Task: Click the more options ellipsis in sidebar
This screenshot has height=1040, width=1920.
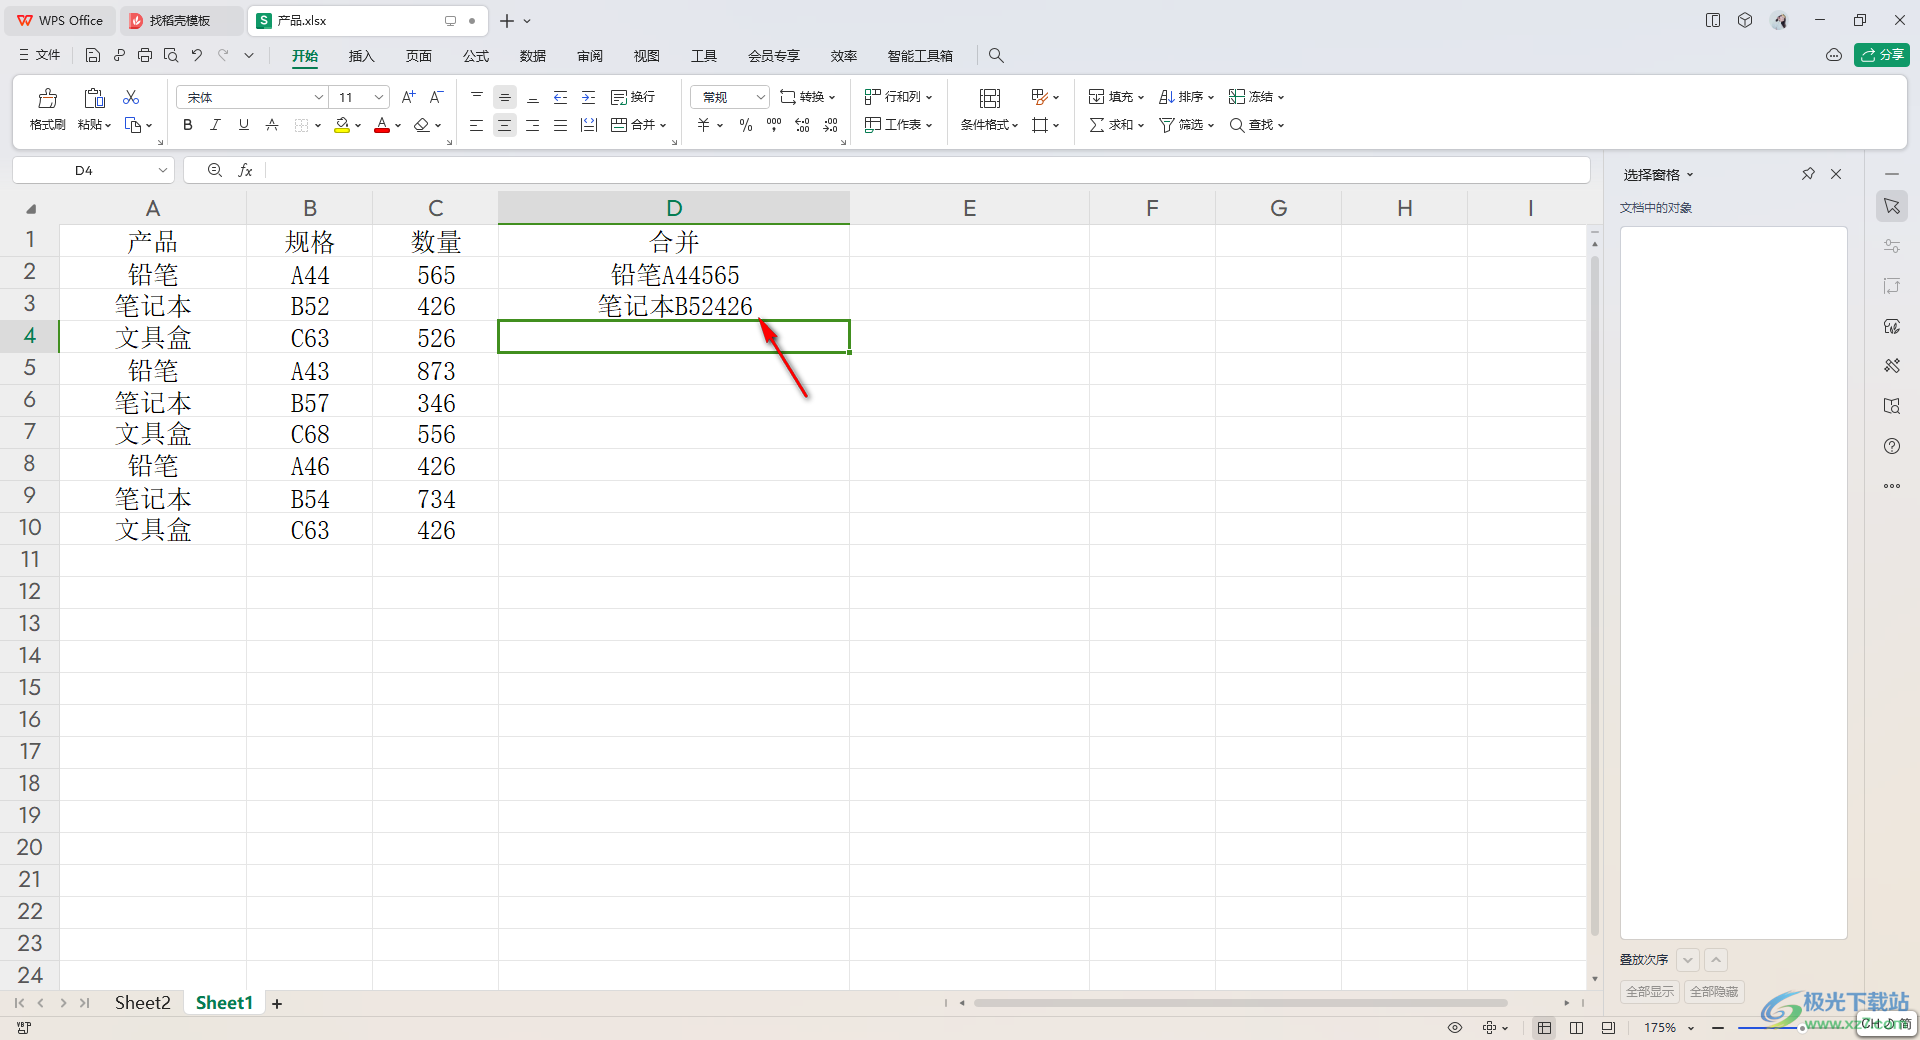Action: [x=1892, y=486]
